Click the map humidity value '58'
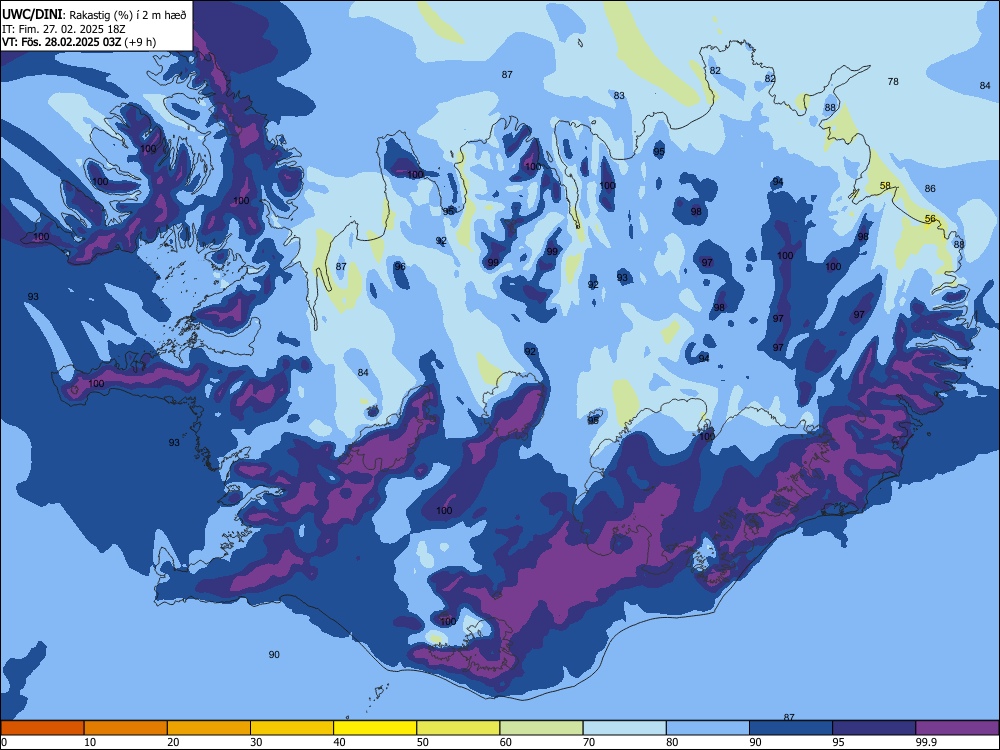Image resolution: width=1000 pixels, height=750 pixels. coord(885,186)
